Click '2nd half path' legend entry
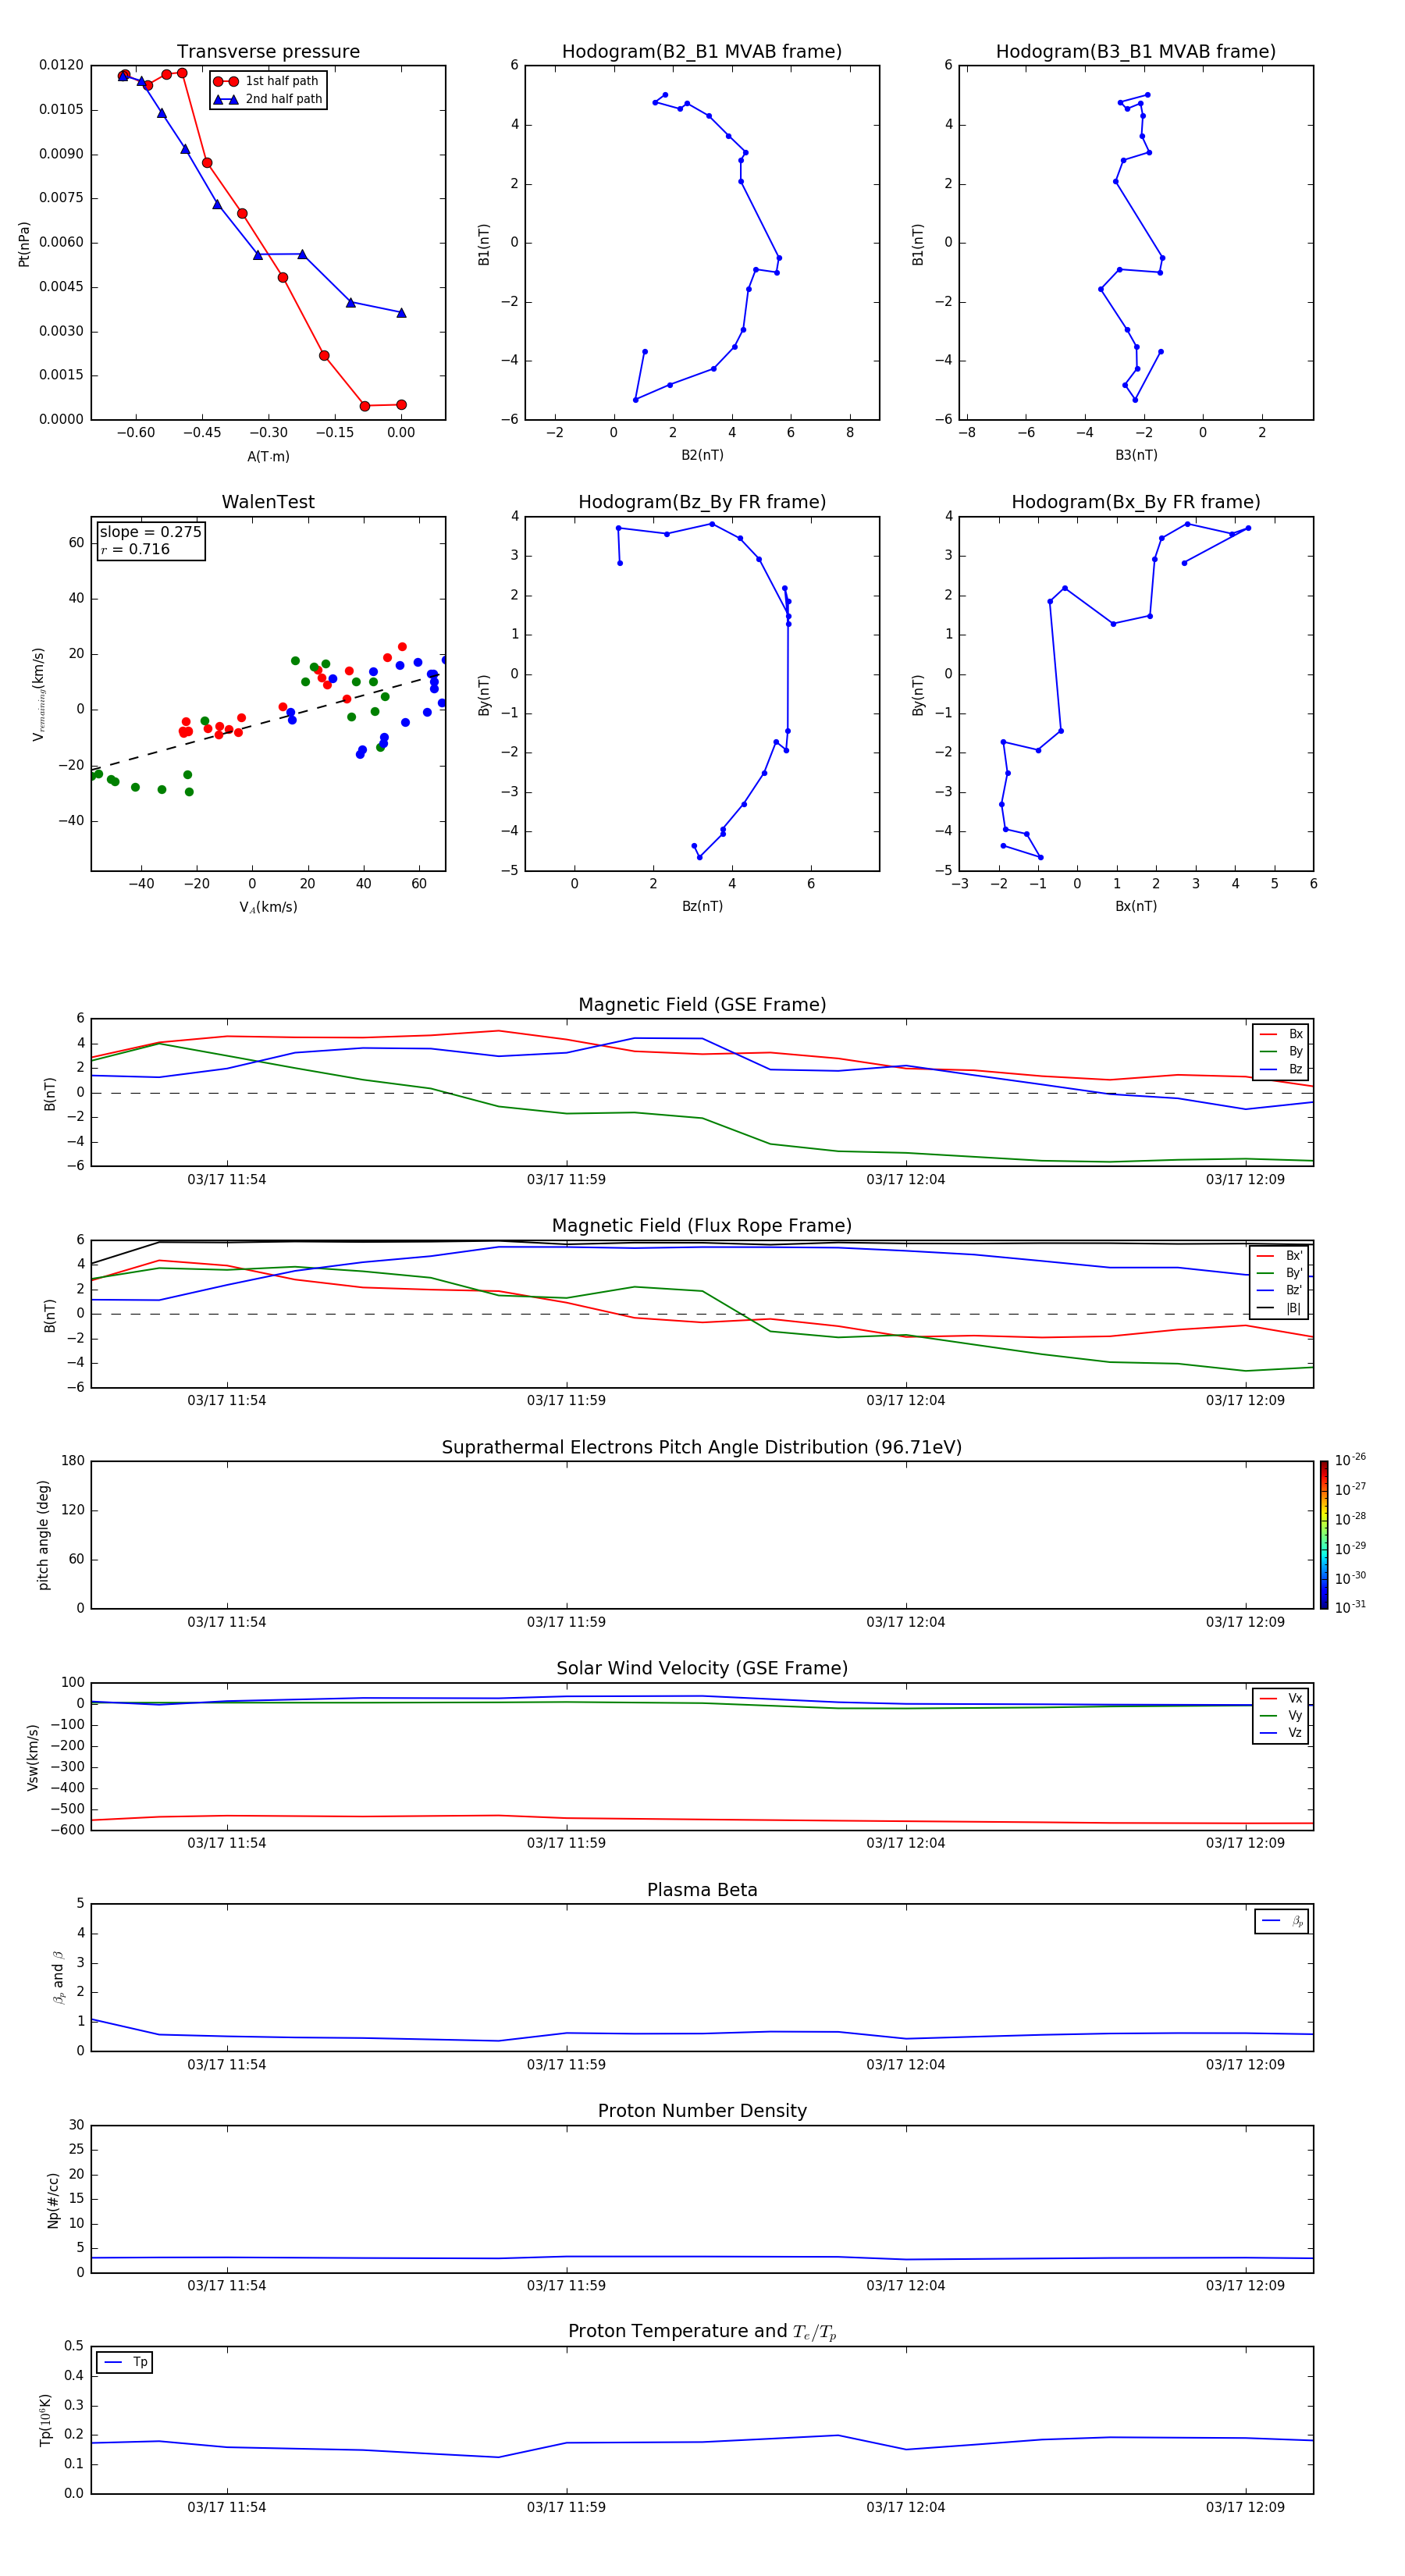The image size is (1405, 2576). pos(268,99)
